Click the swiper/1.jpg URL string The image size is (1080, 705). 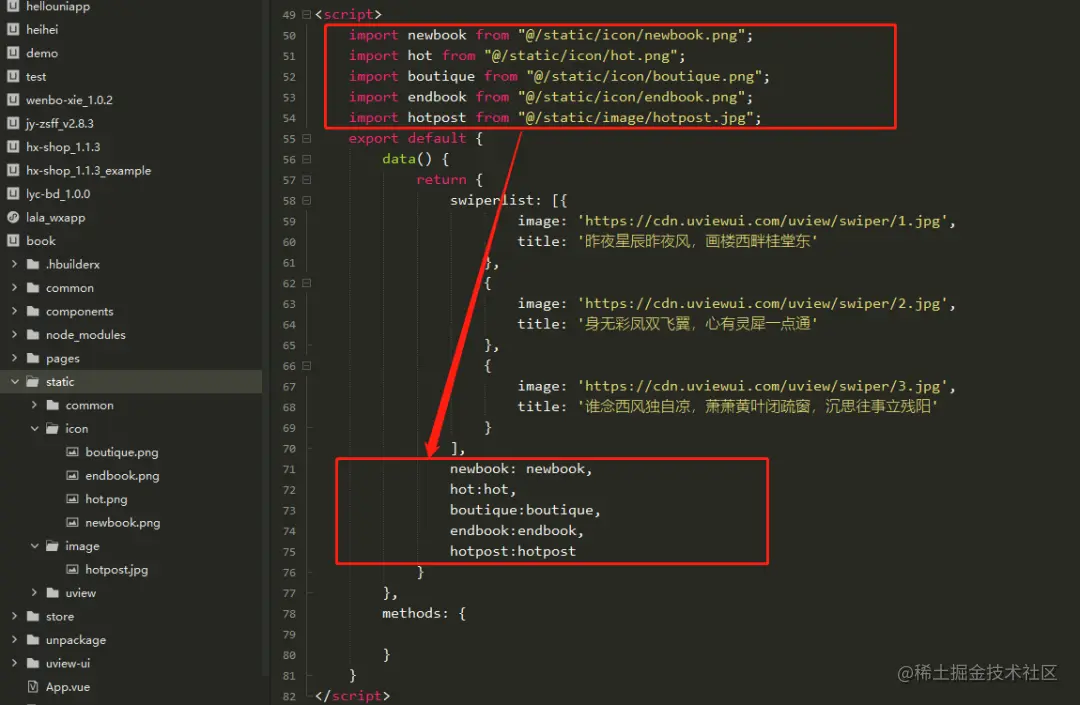[x=762, y=221]
